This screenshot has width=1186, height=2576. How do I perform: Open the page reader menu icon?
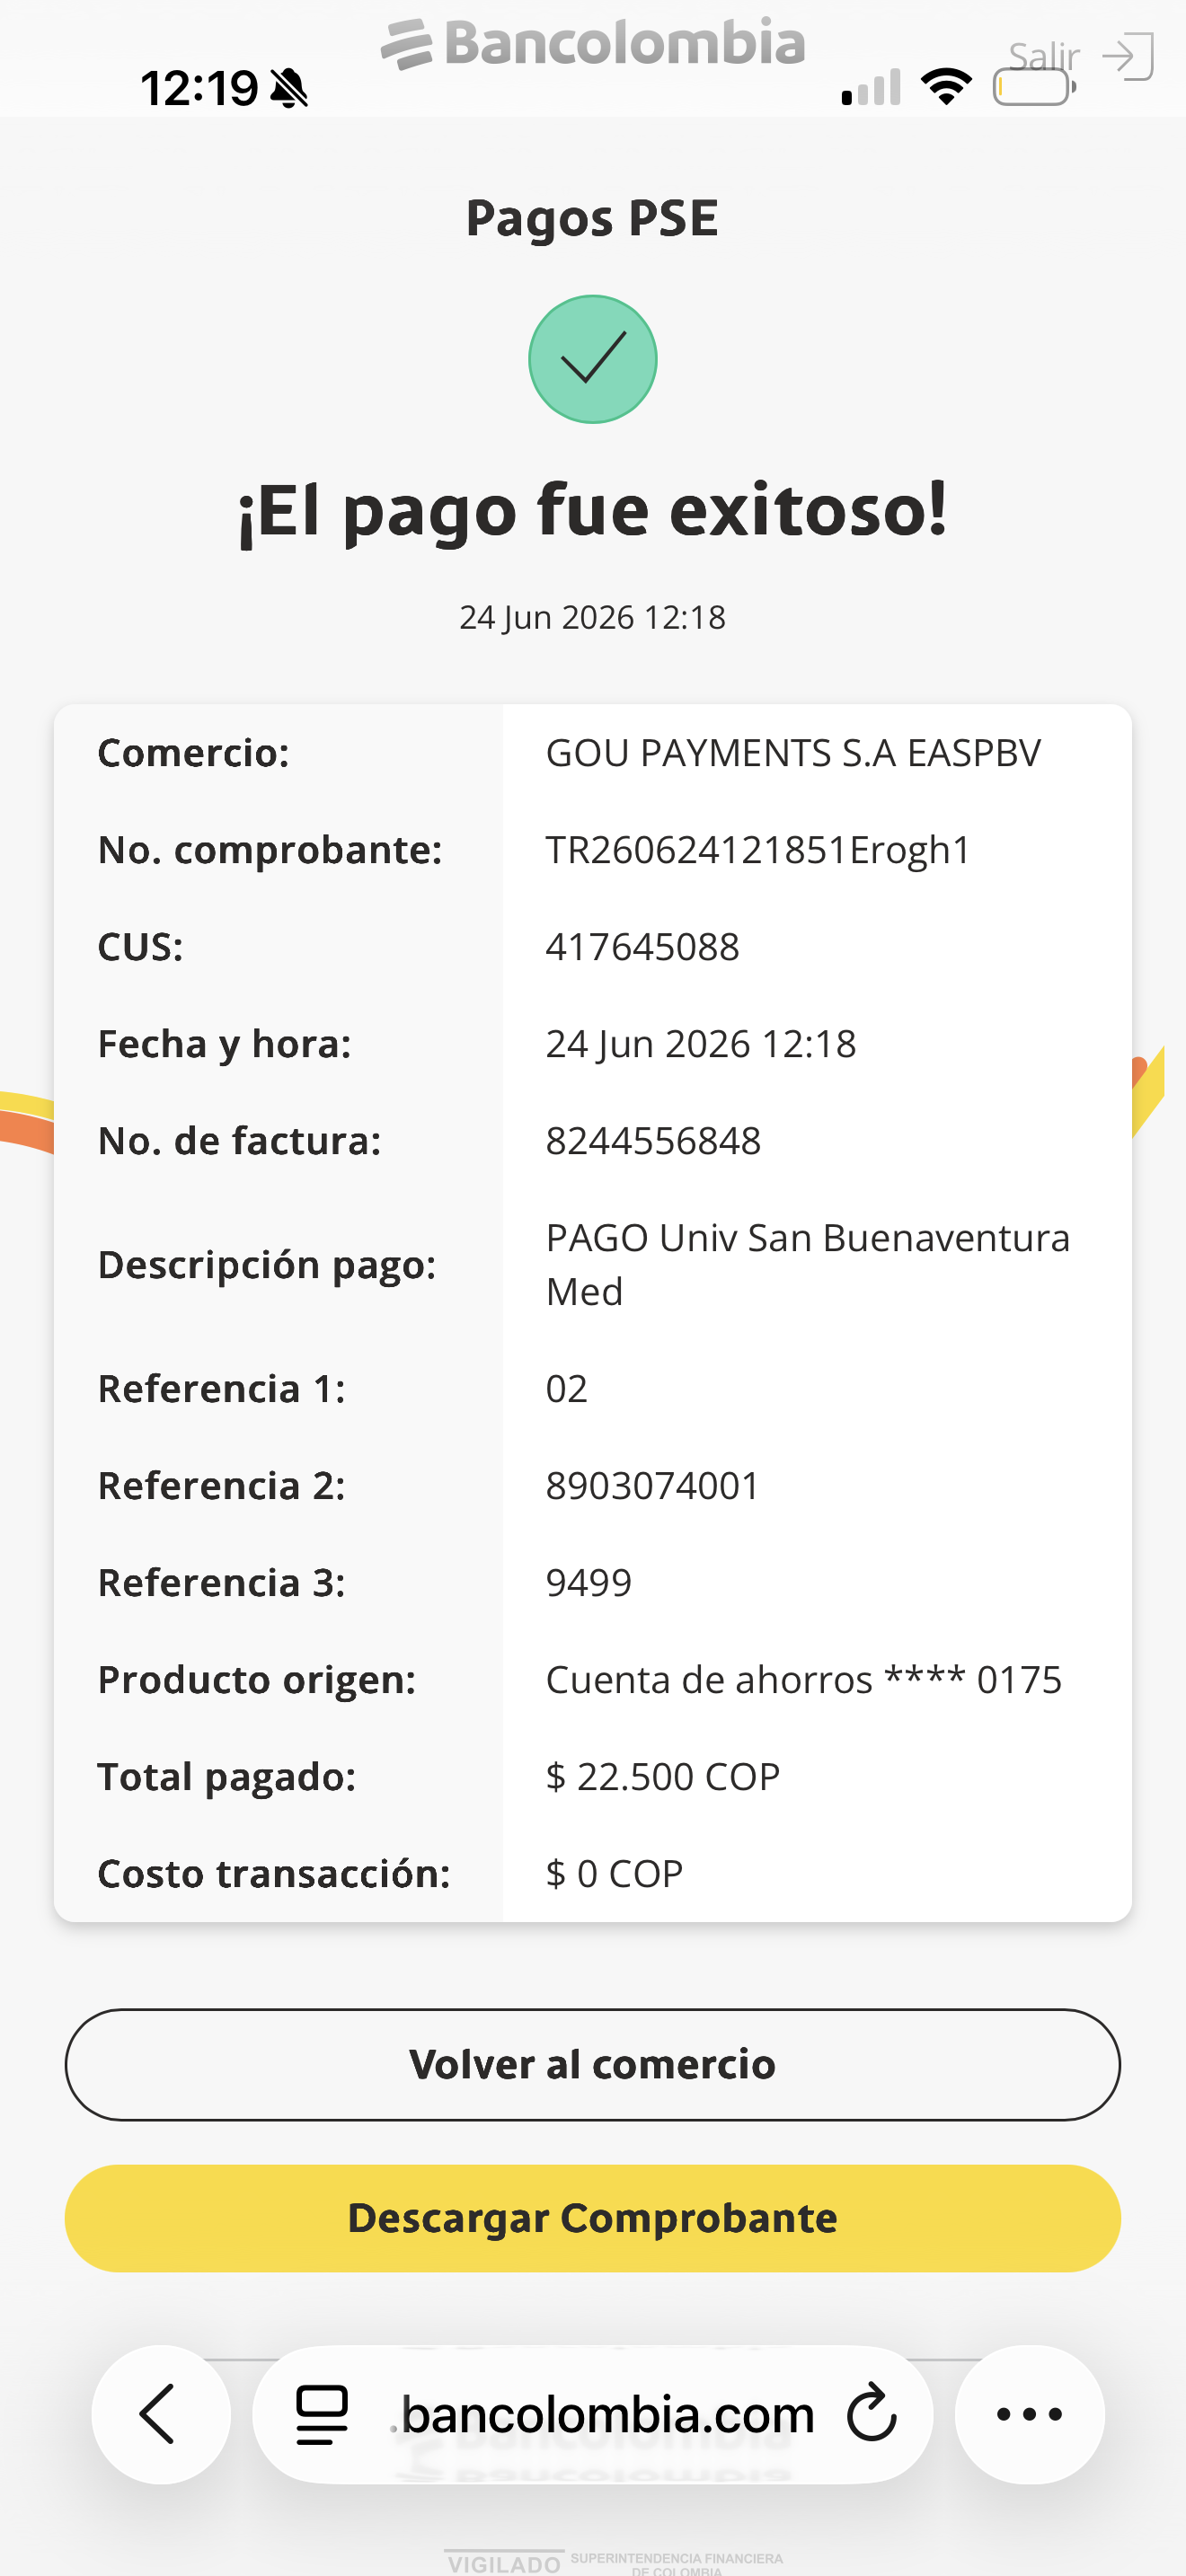tap(322, 2414)
